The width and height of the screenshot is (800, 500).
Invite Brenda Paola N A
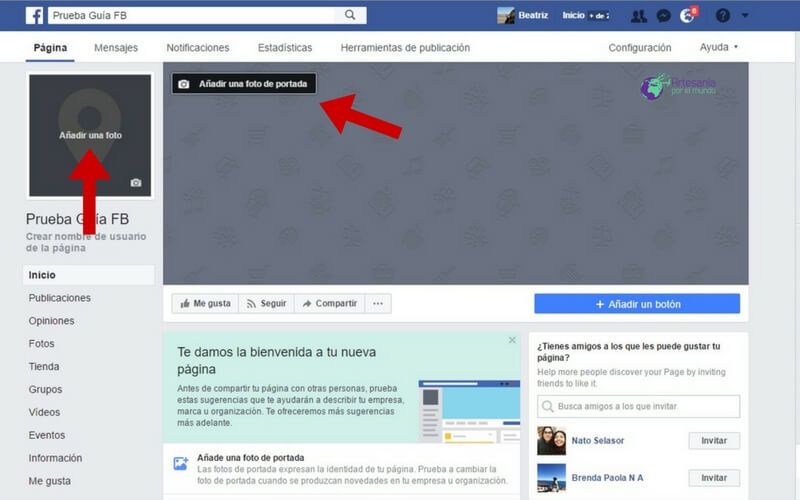point(714,478)
